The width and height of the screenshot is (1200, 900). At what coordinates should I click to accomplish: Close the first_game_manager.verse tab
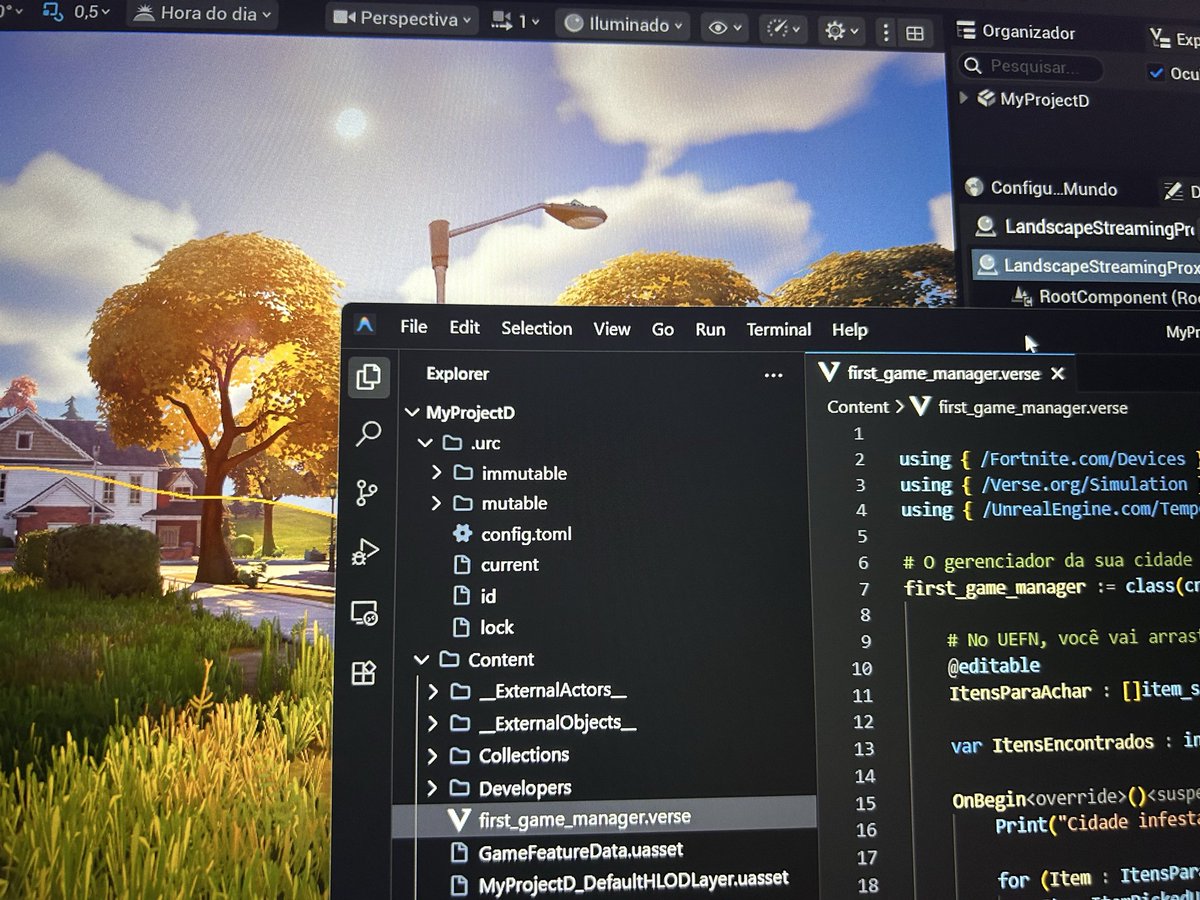point(1057,374)
